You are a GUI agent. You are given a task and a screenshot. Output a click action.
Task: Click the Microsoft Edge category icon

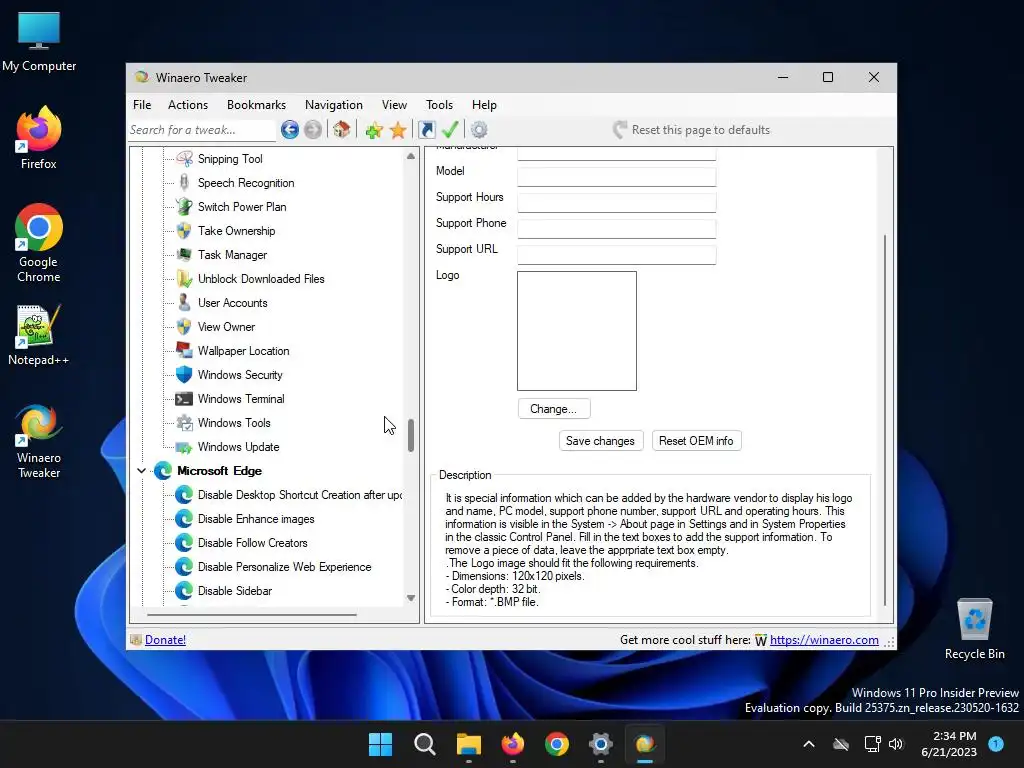point(163,471)
